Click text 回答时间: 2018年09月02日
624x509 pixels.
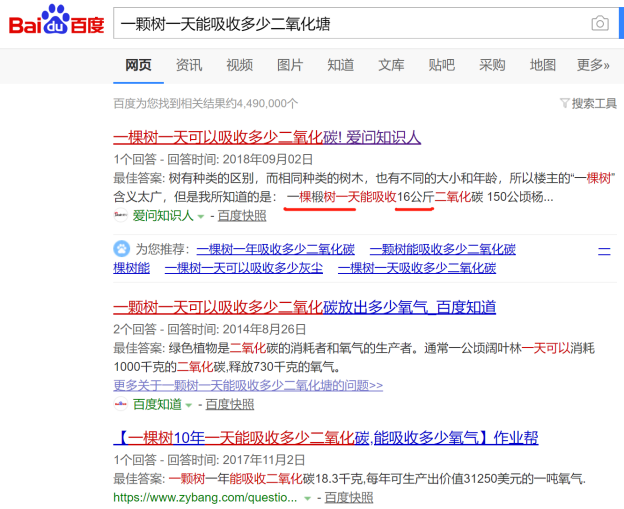[x=240, y=159]
